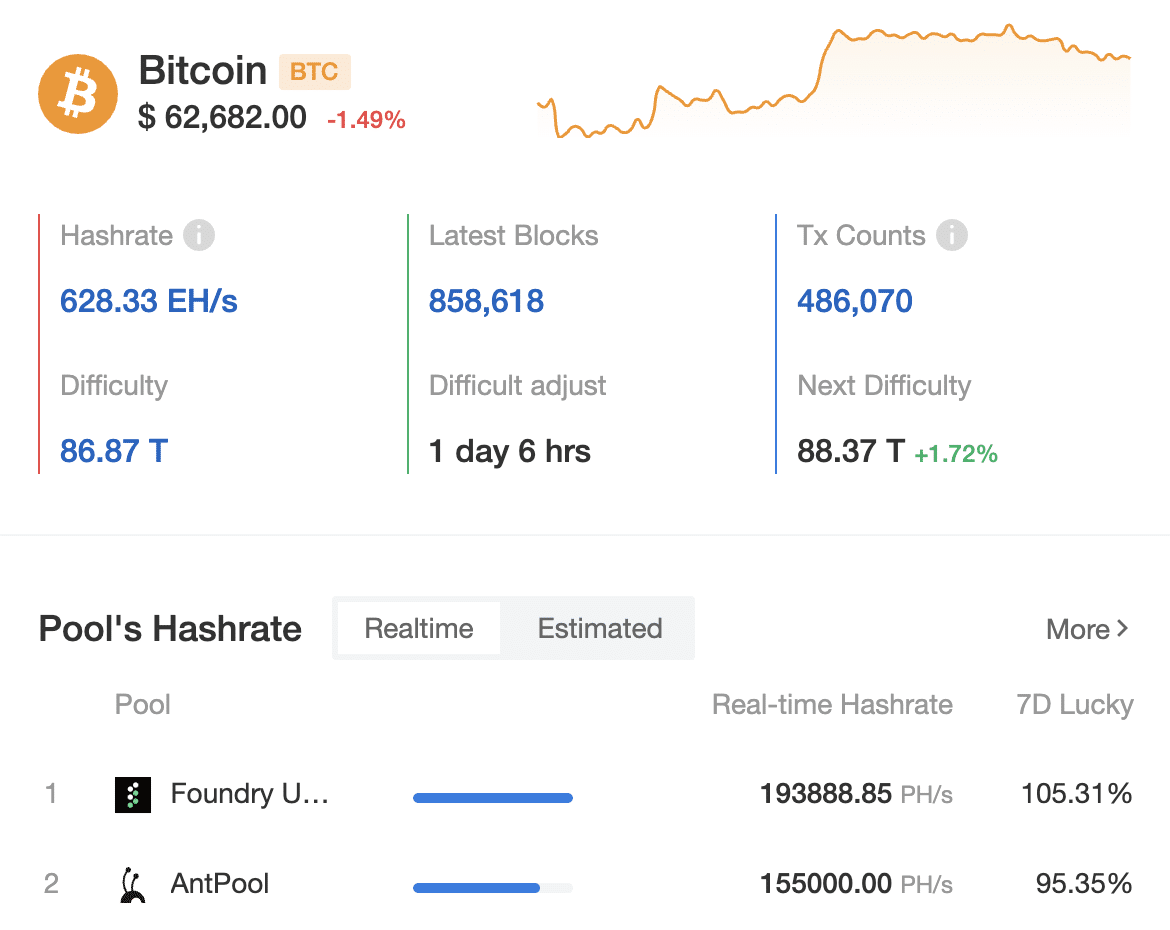Click the AntPool hashrate progress bar
The image size is (1170, 930).
click(492, 888)
